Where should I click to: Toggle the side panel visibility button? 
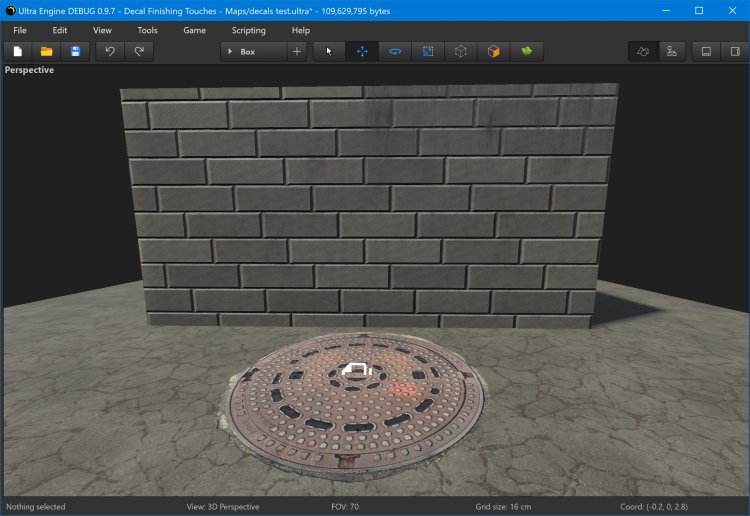(x=735, y=51)
